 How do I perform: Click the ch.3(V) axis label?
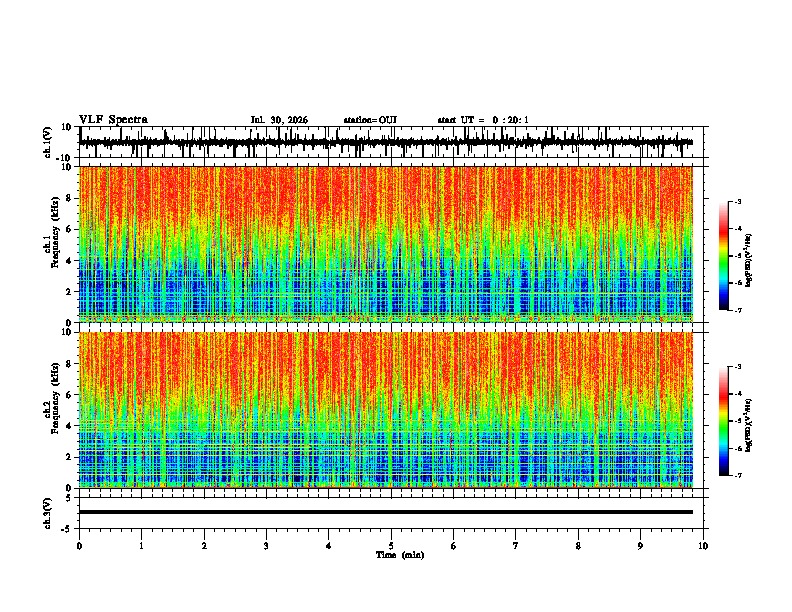click(48, 513)
